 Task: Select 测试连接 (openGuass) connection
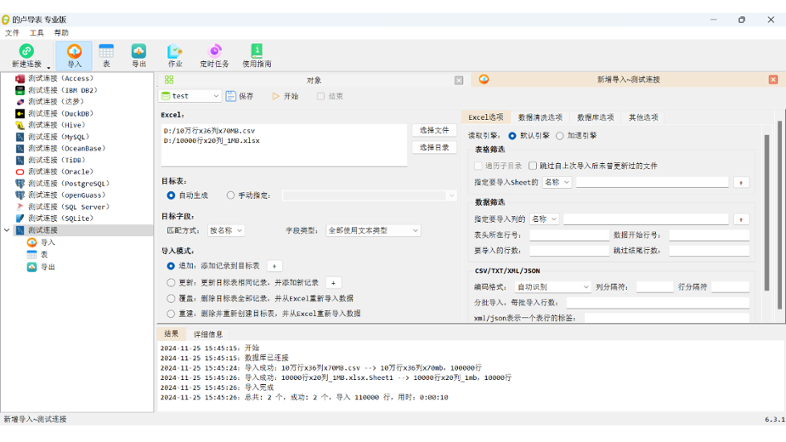67,195
